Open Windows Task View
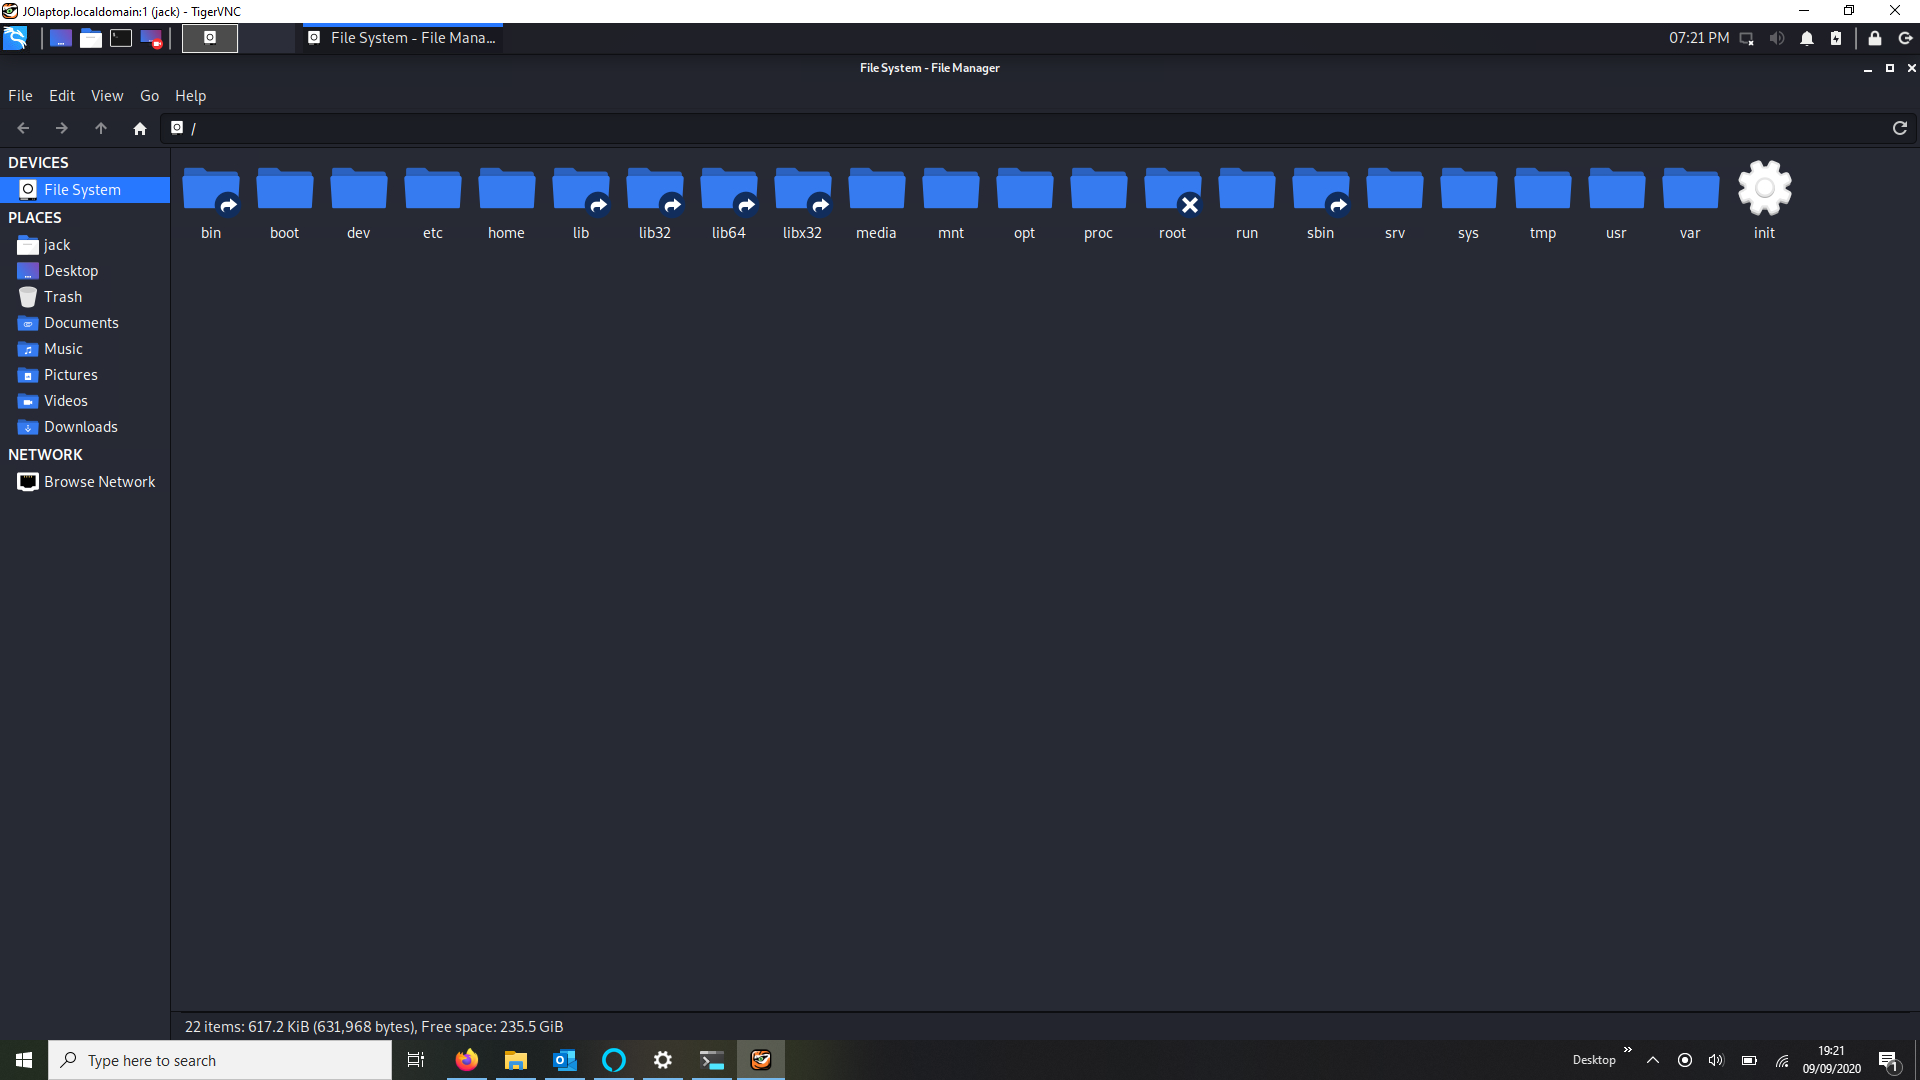 [x=416, y=1060]
